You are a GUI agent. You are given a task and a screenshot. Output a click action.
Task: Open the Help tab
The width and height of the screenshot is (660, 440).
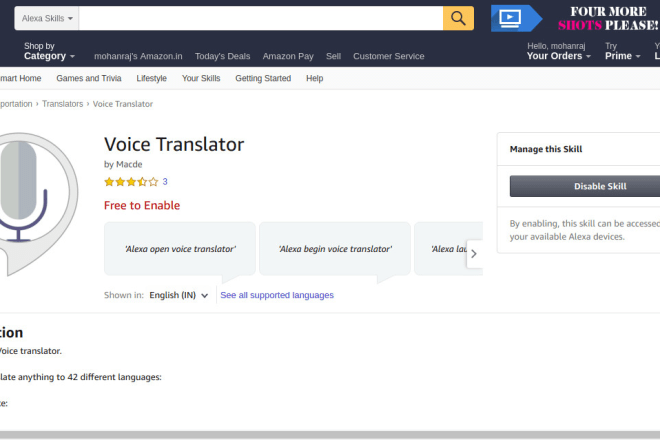click(314, 78)
